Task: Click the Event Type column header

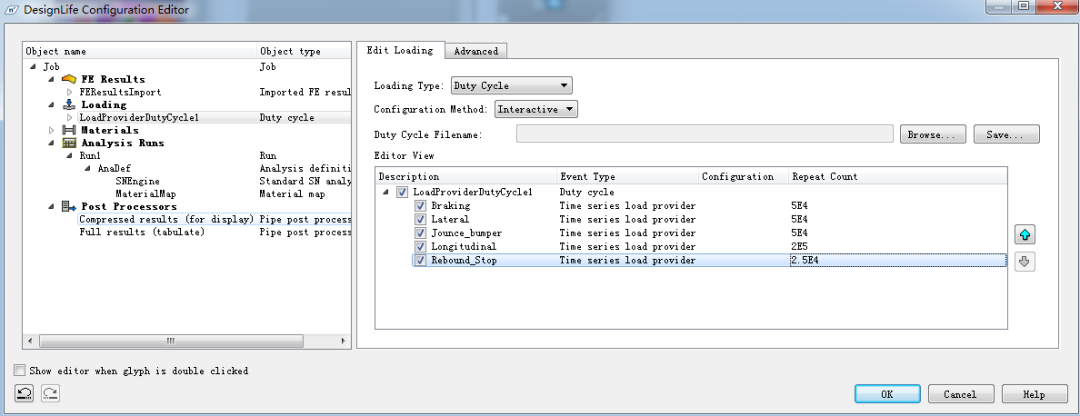Action: tap(627, 176)
